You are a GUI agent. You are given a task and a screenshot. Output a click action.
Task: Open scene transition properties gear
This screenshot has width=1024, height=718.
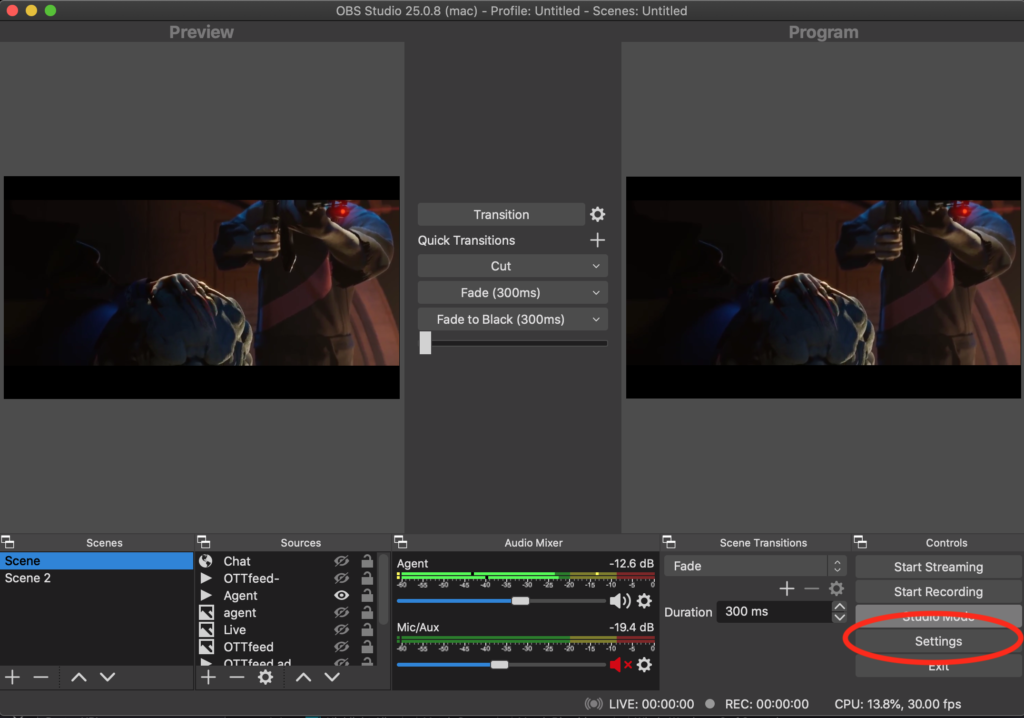836,589
